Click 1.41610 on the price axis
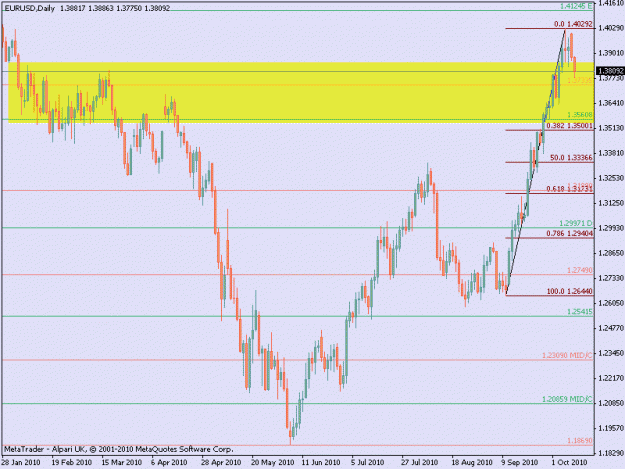 coord(611,3)
